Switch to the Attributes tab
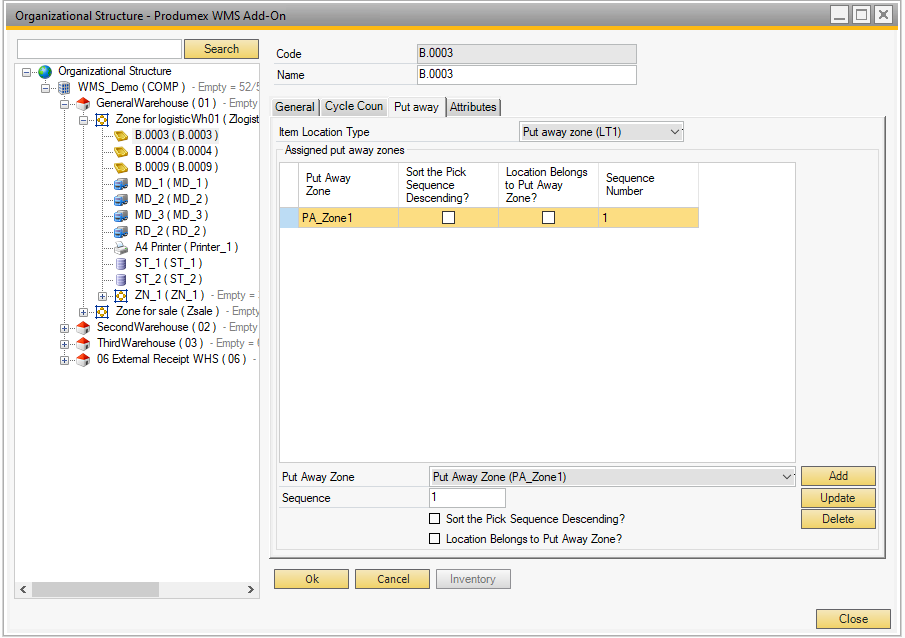 473,107
